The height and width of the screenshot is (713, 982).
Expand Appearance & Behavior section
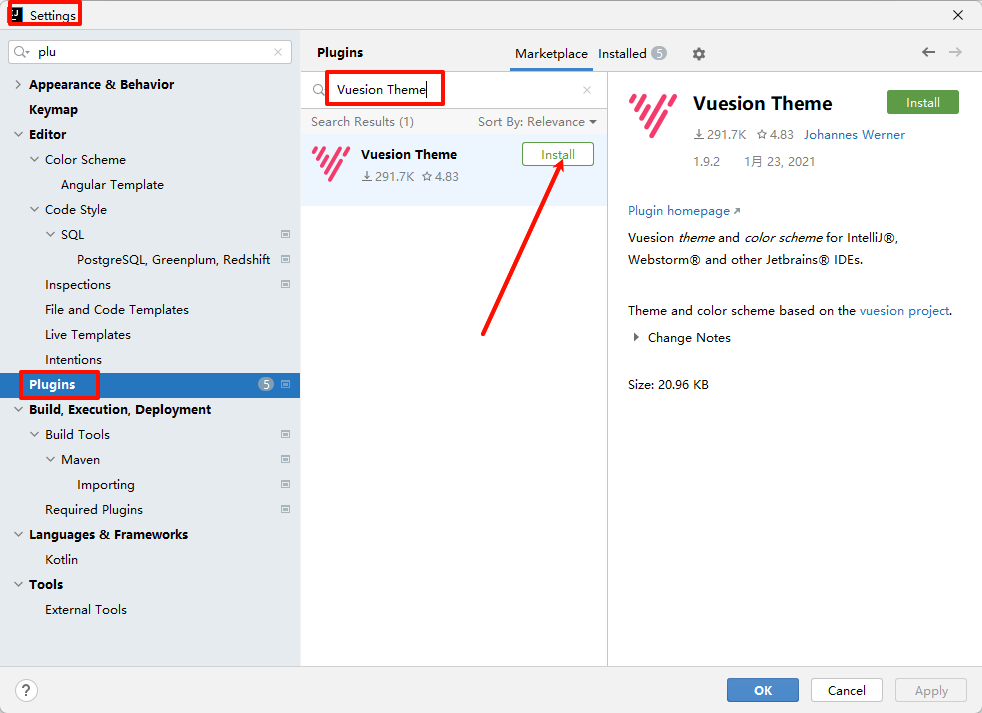18,85
